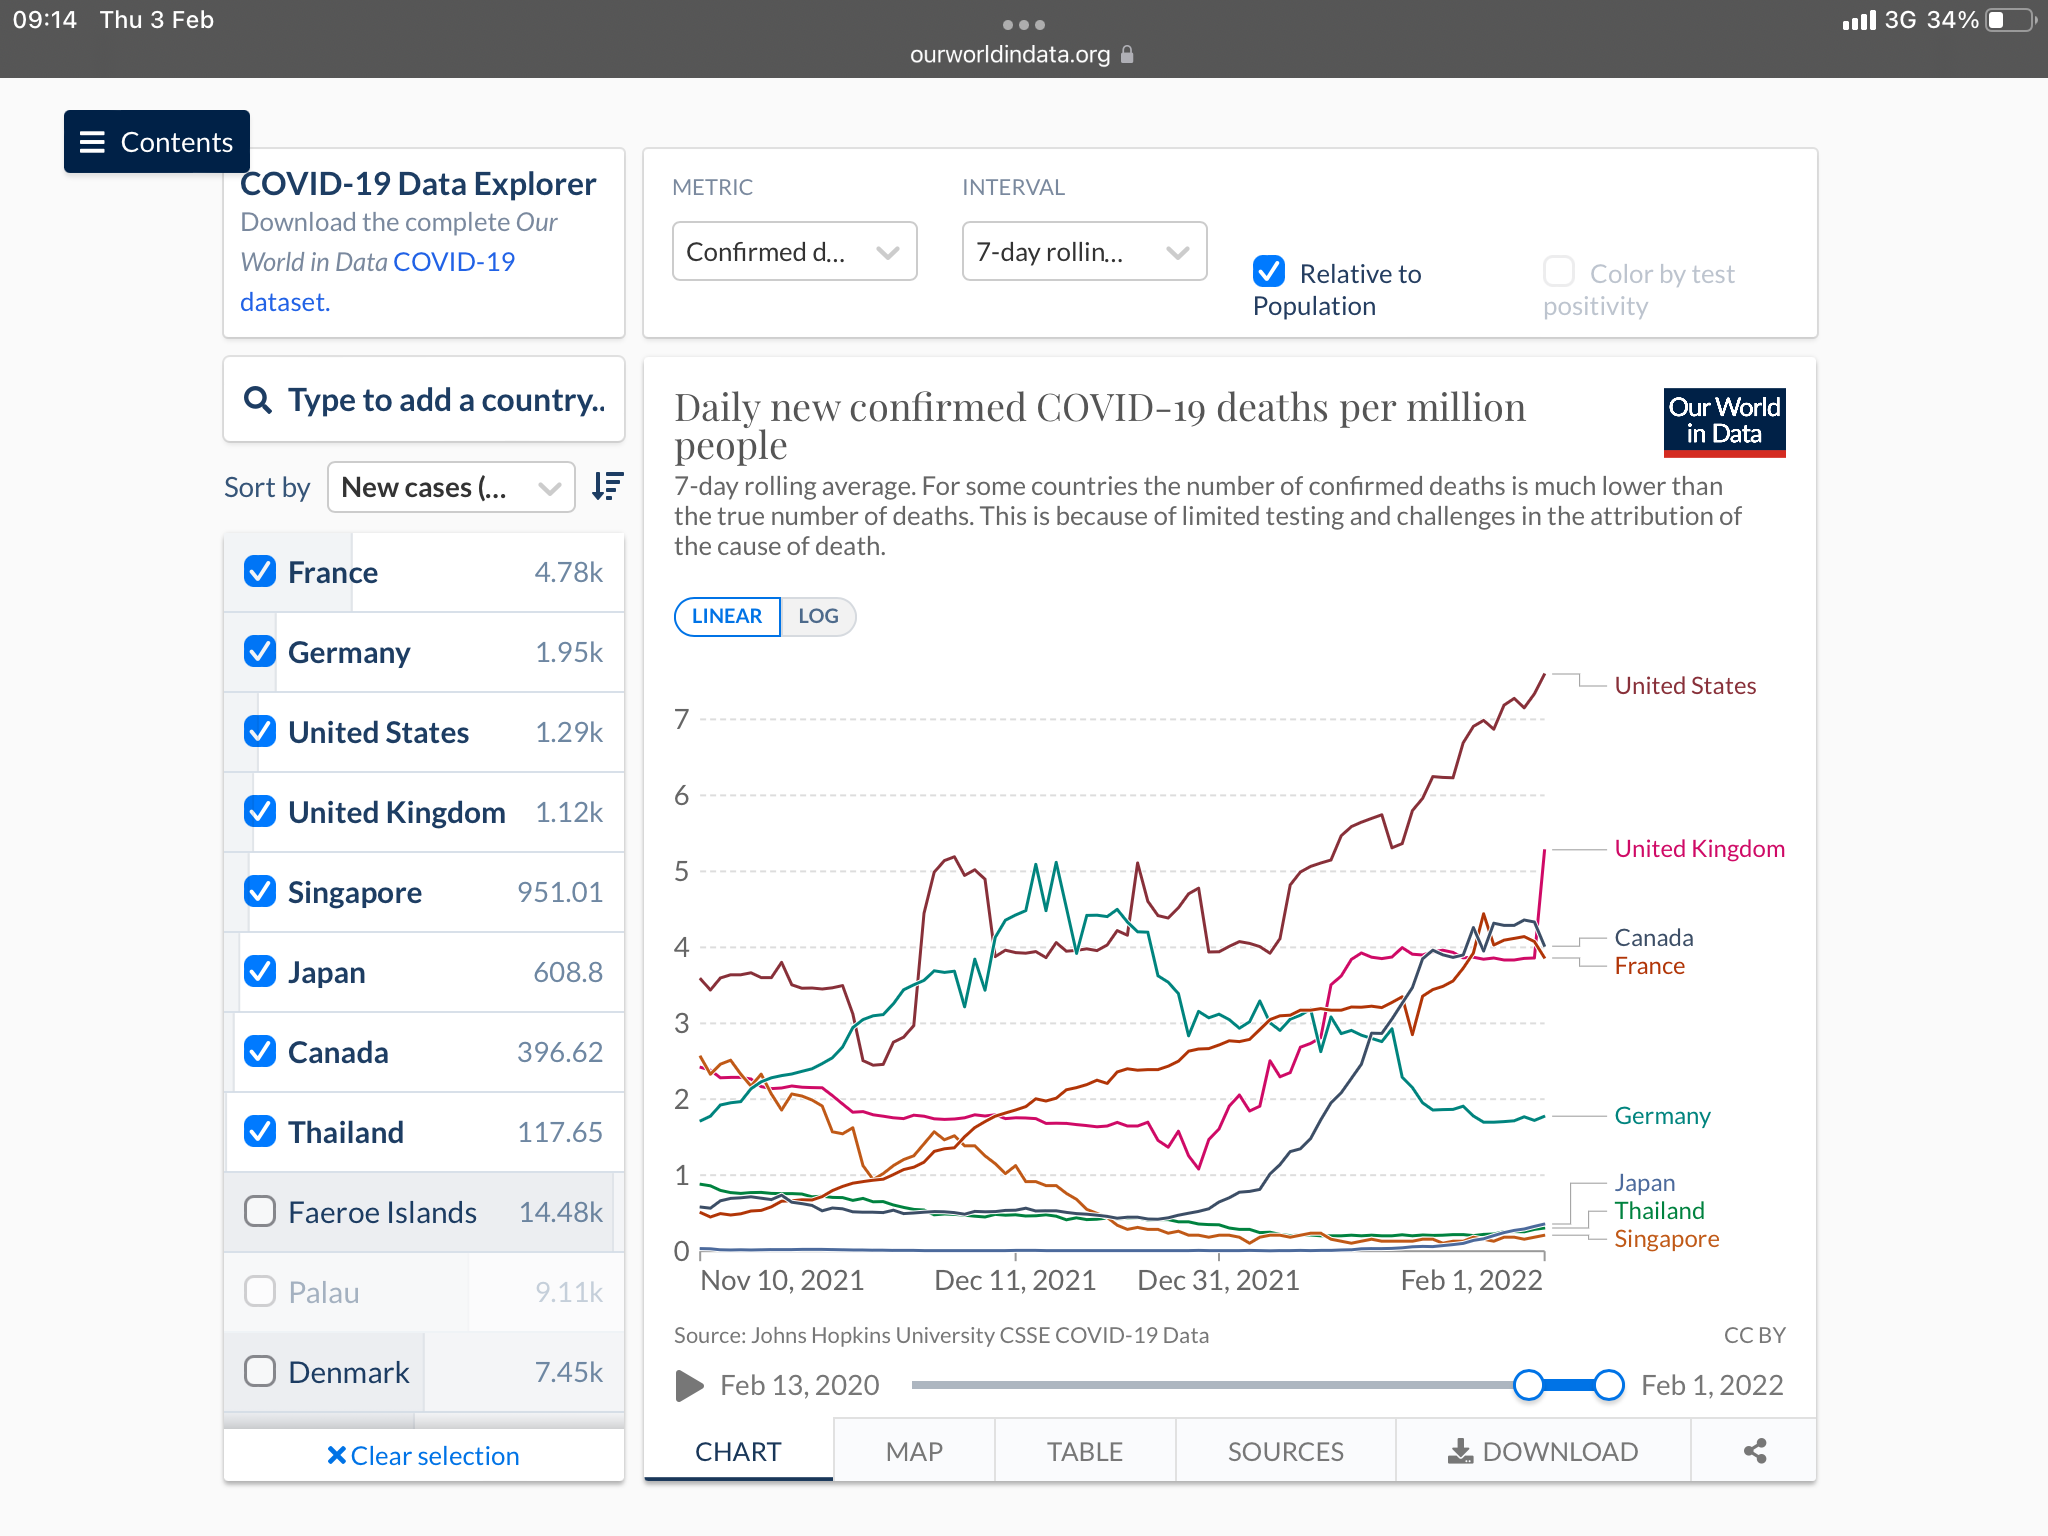
Task: Switch to the MAP tab
Action: pyautogui.click(x=914, y=1451)
